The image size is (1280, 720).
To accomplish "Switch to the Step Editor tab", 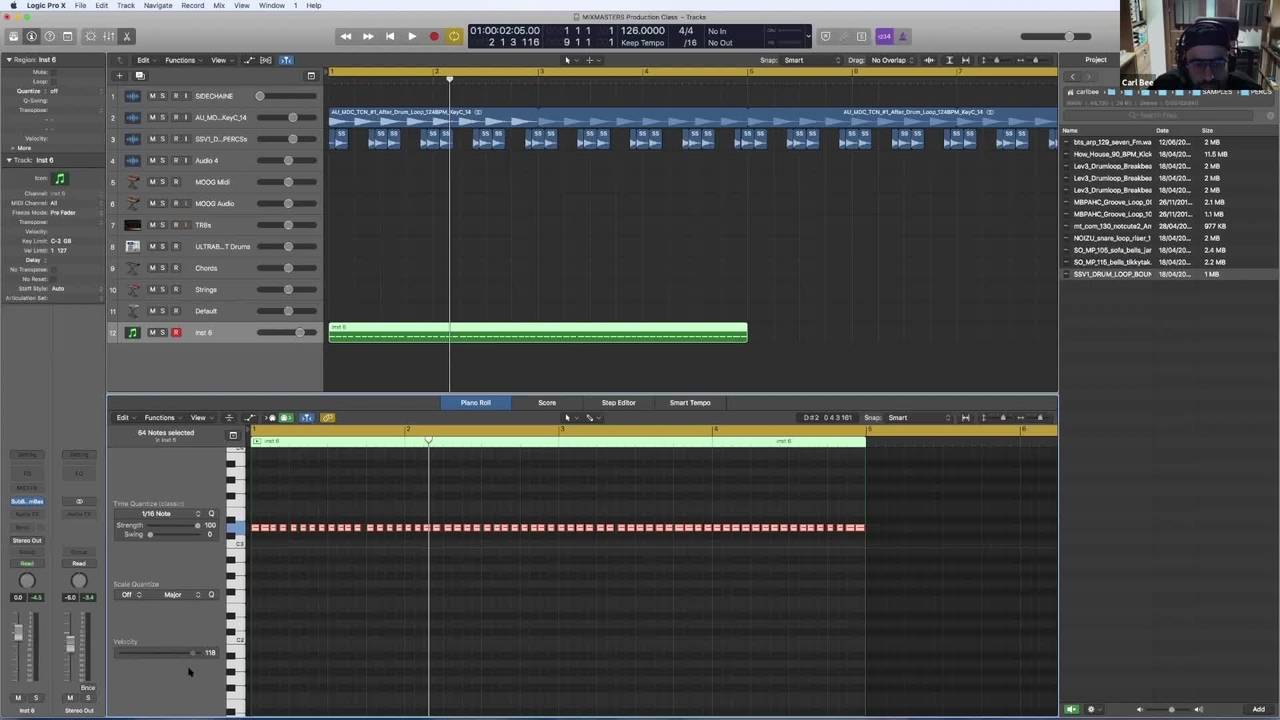I will pyautogui.click(x=618, y=403).
